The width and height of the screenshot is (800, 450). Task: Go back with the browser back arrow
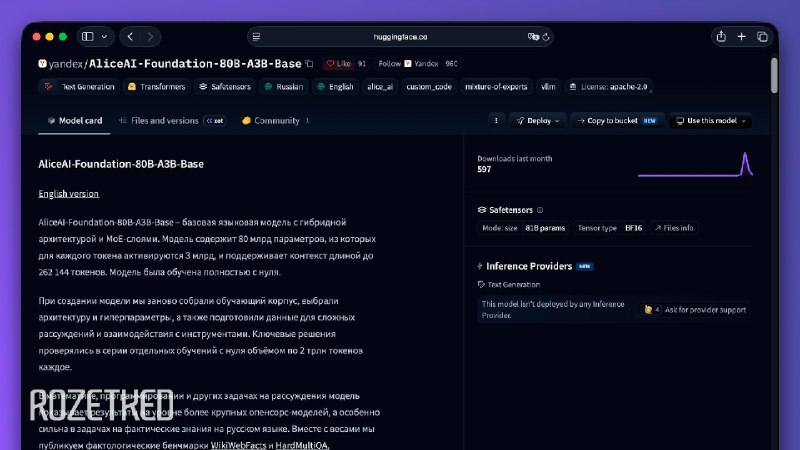[x=130, y=37]
